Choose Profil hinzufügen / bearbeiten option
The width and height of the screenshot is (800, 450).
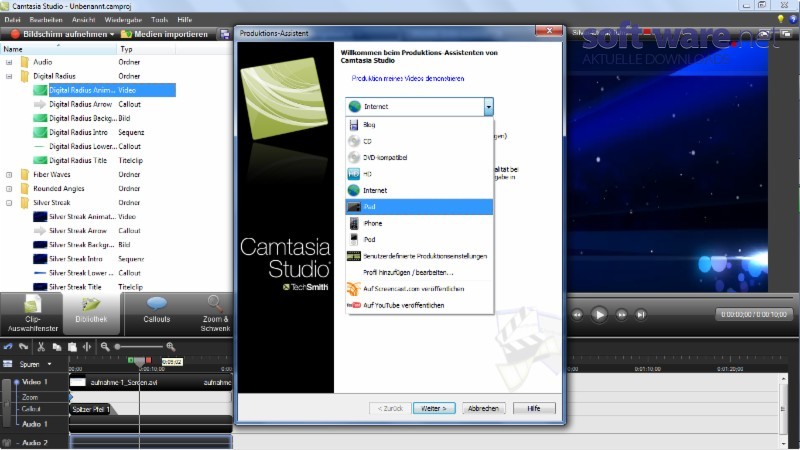(419, 272)
